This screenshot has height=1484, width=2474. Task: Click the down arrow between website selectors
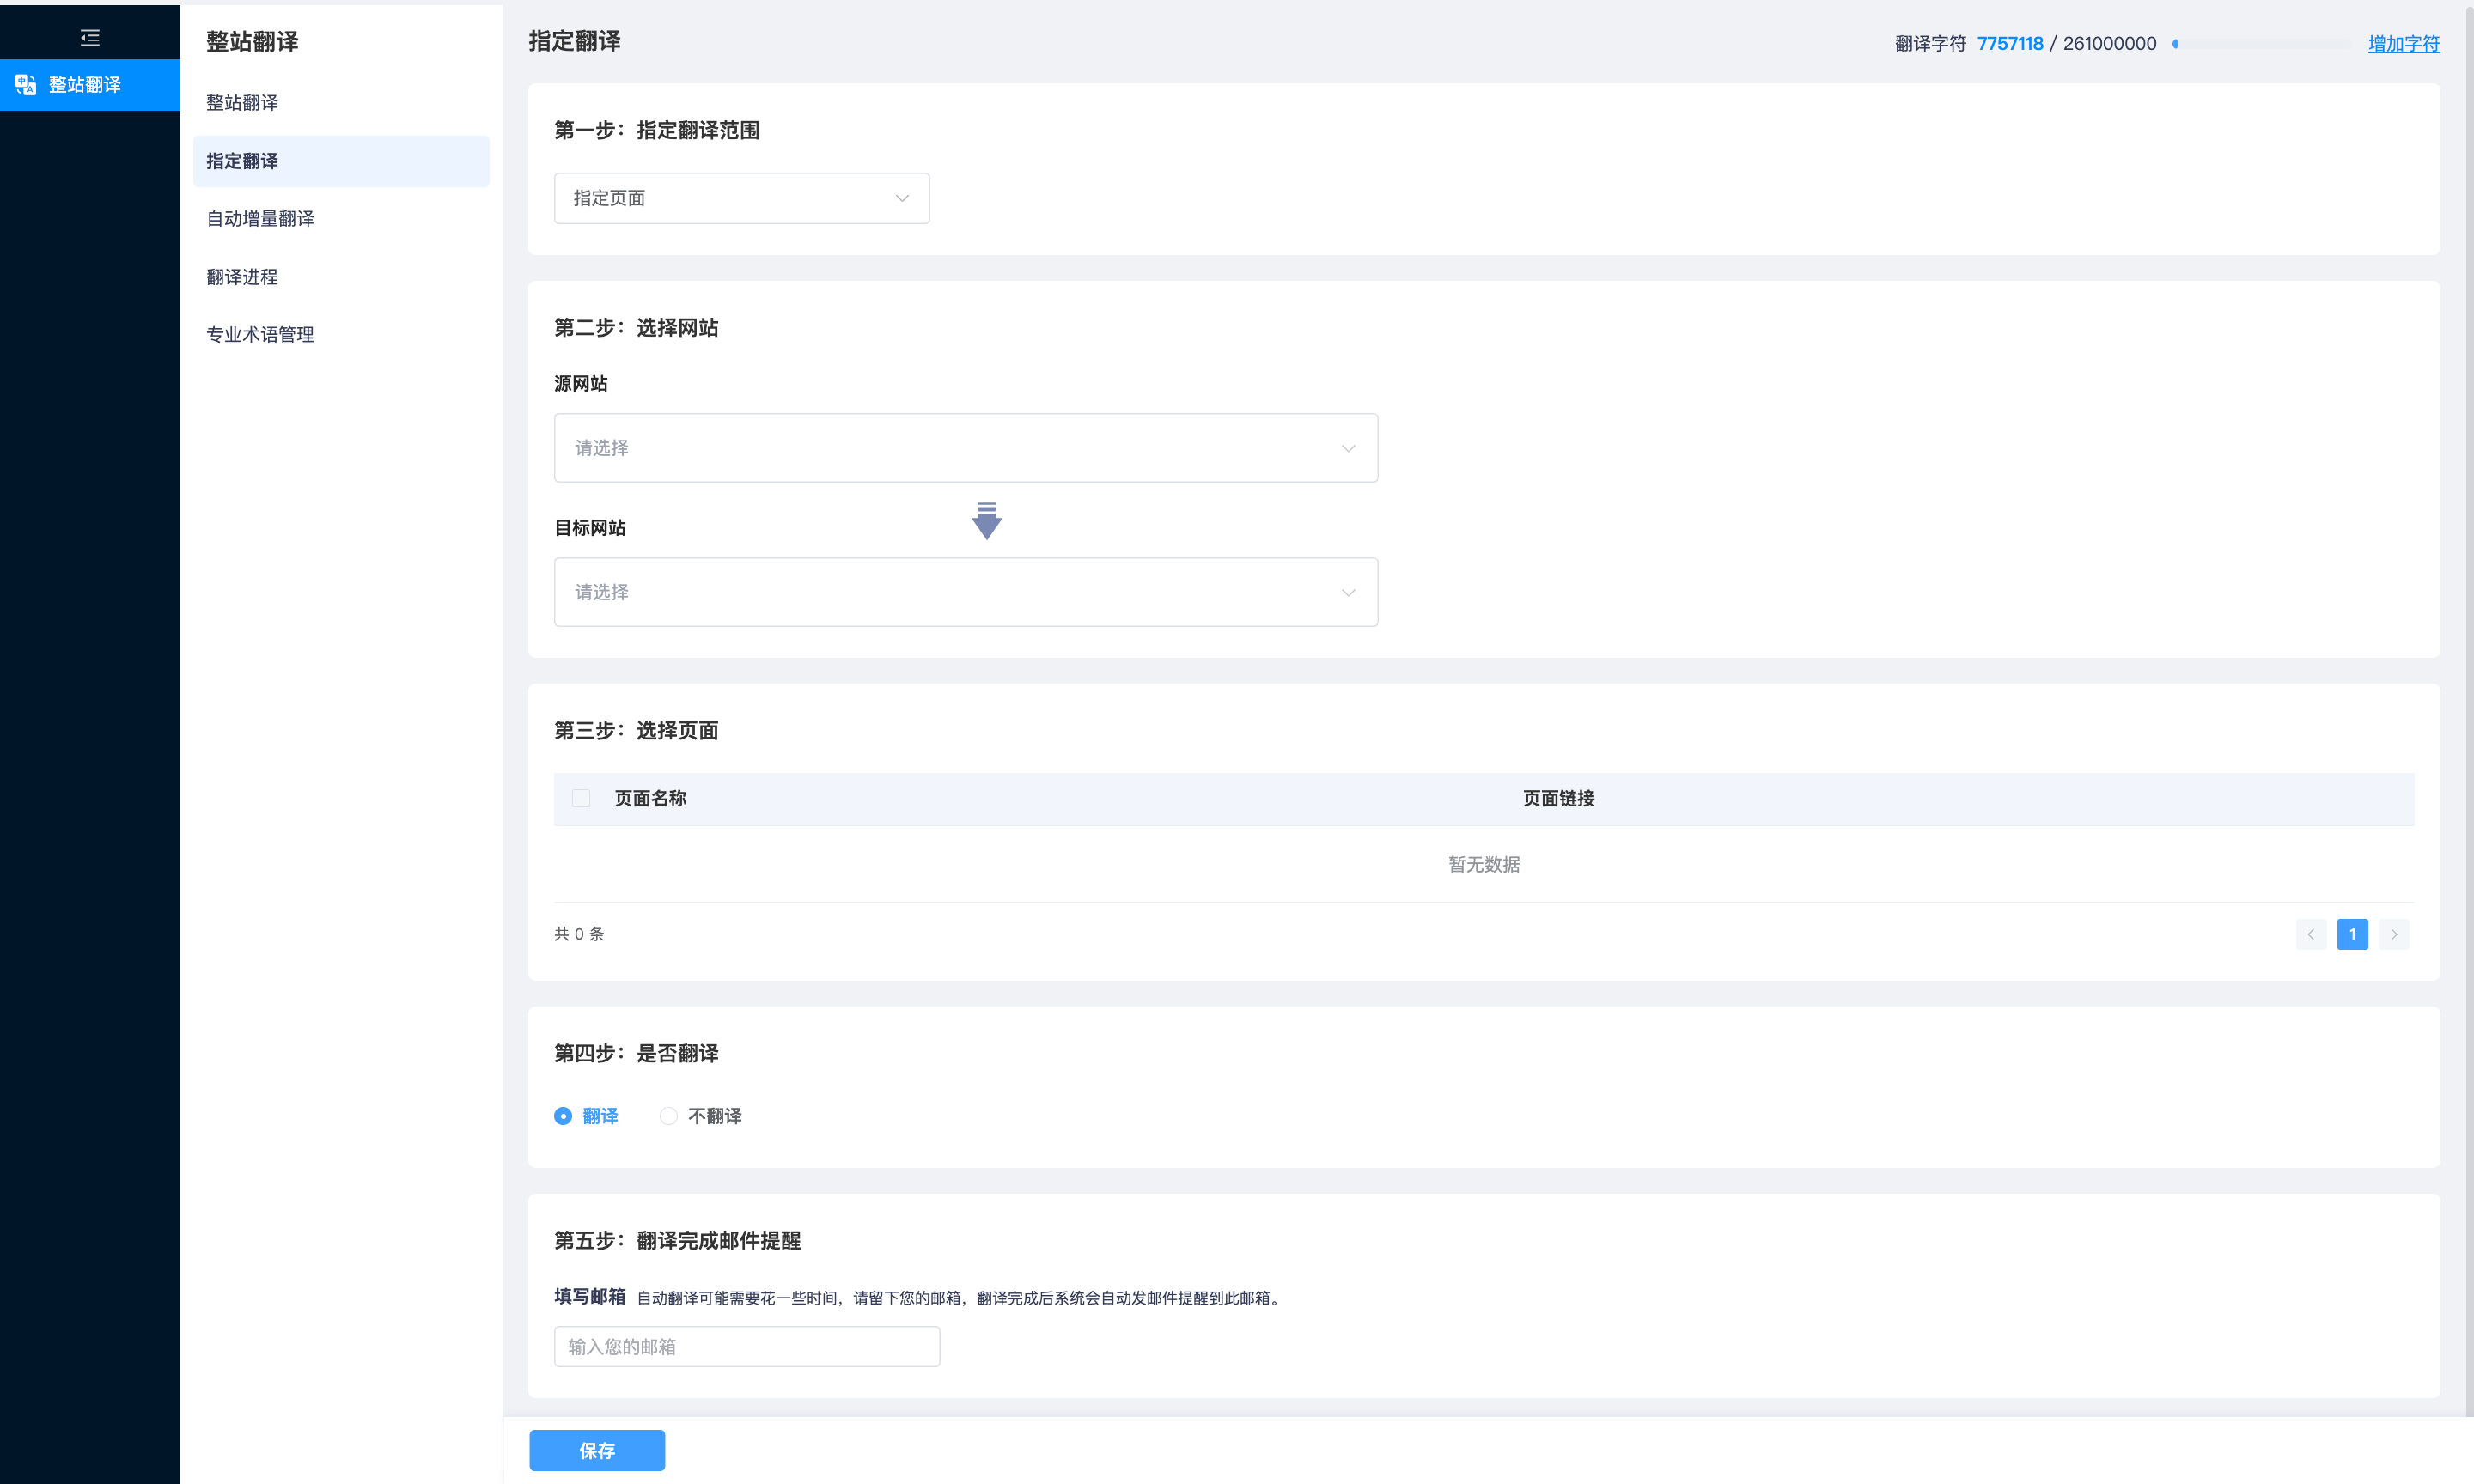click(986, 521)
